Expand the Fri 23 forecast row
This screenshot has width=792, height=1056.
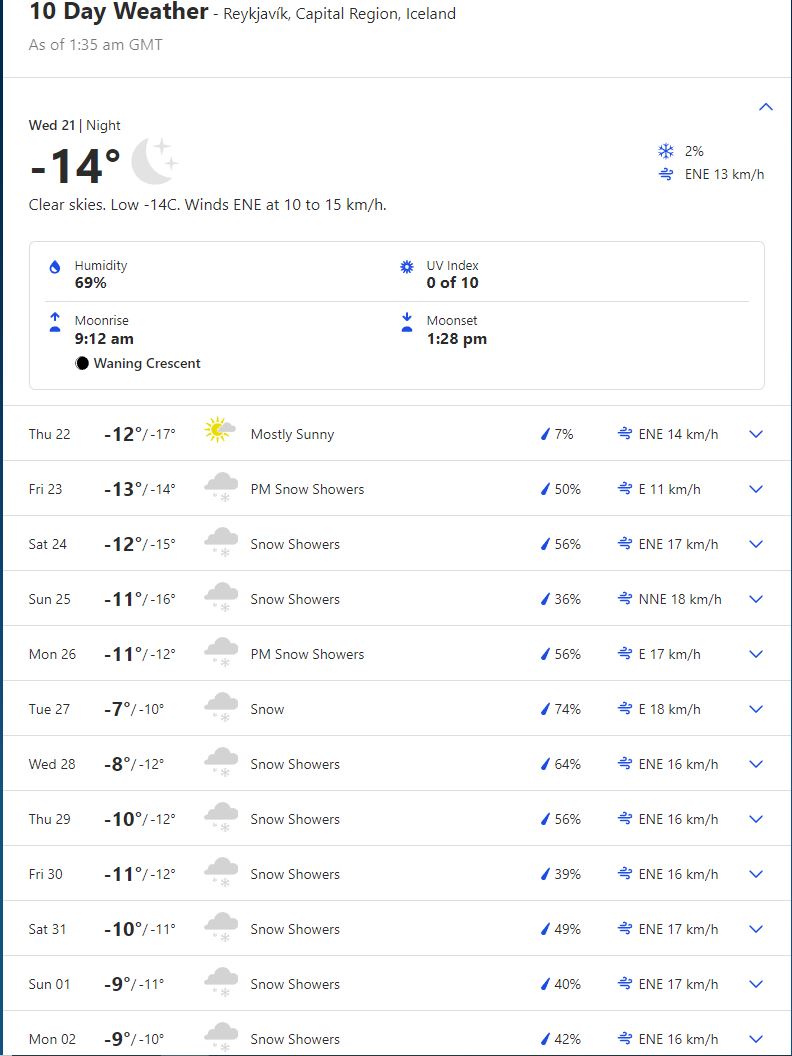(396, 489)
